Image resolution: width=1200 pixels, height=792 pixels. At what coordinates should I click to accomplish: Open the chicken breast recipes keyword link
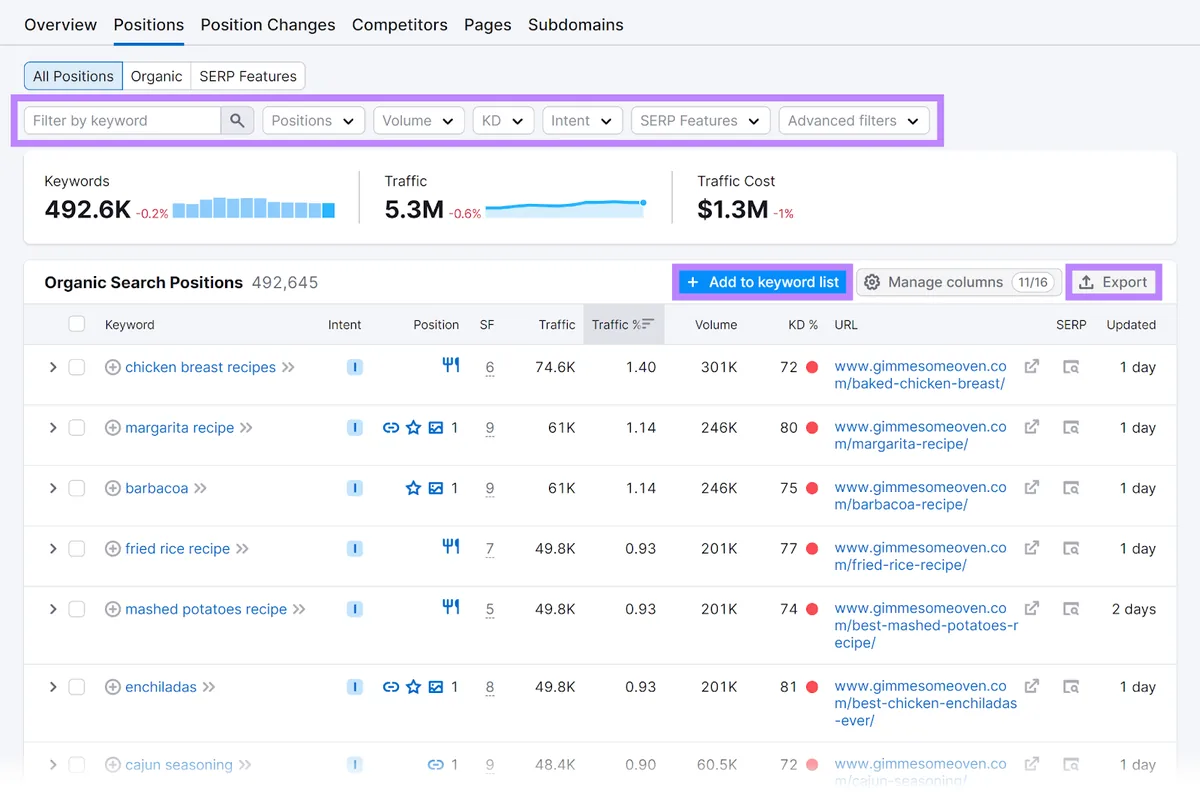tap(200, 367)
